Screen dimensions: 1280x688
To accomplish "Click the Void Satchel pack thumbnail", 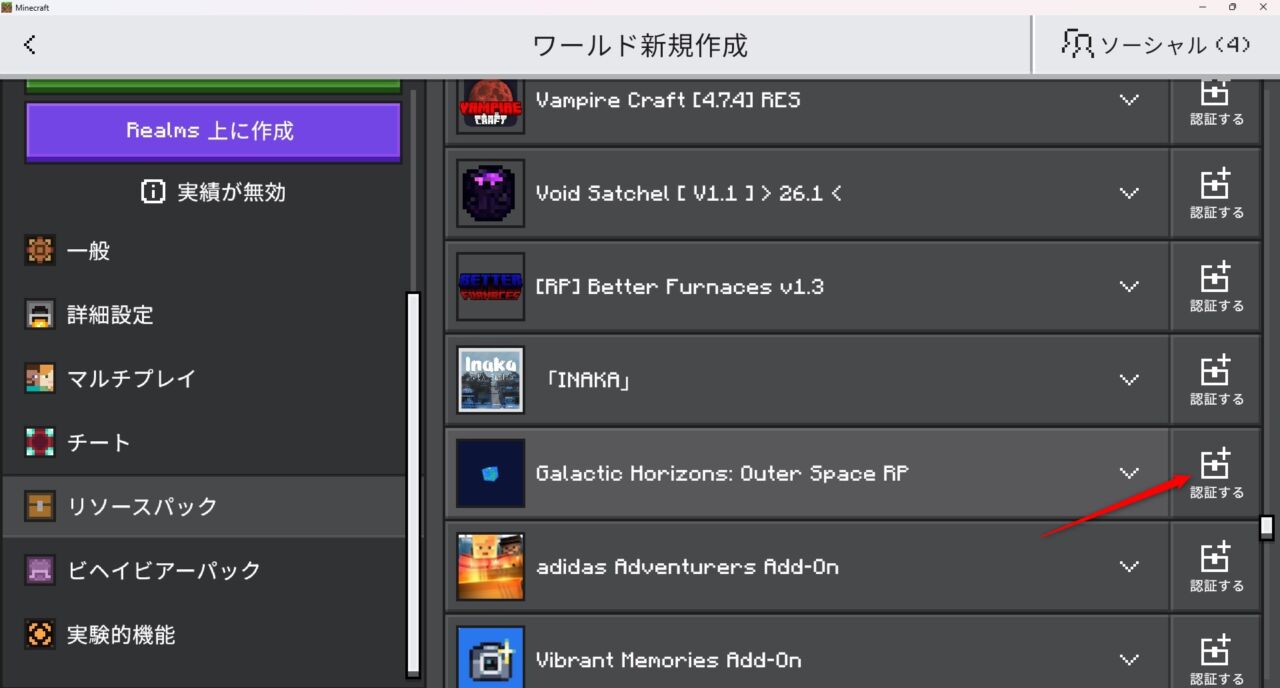I will (490, 193).
